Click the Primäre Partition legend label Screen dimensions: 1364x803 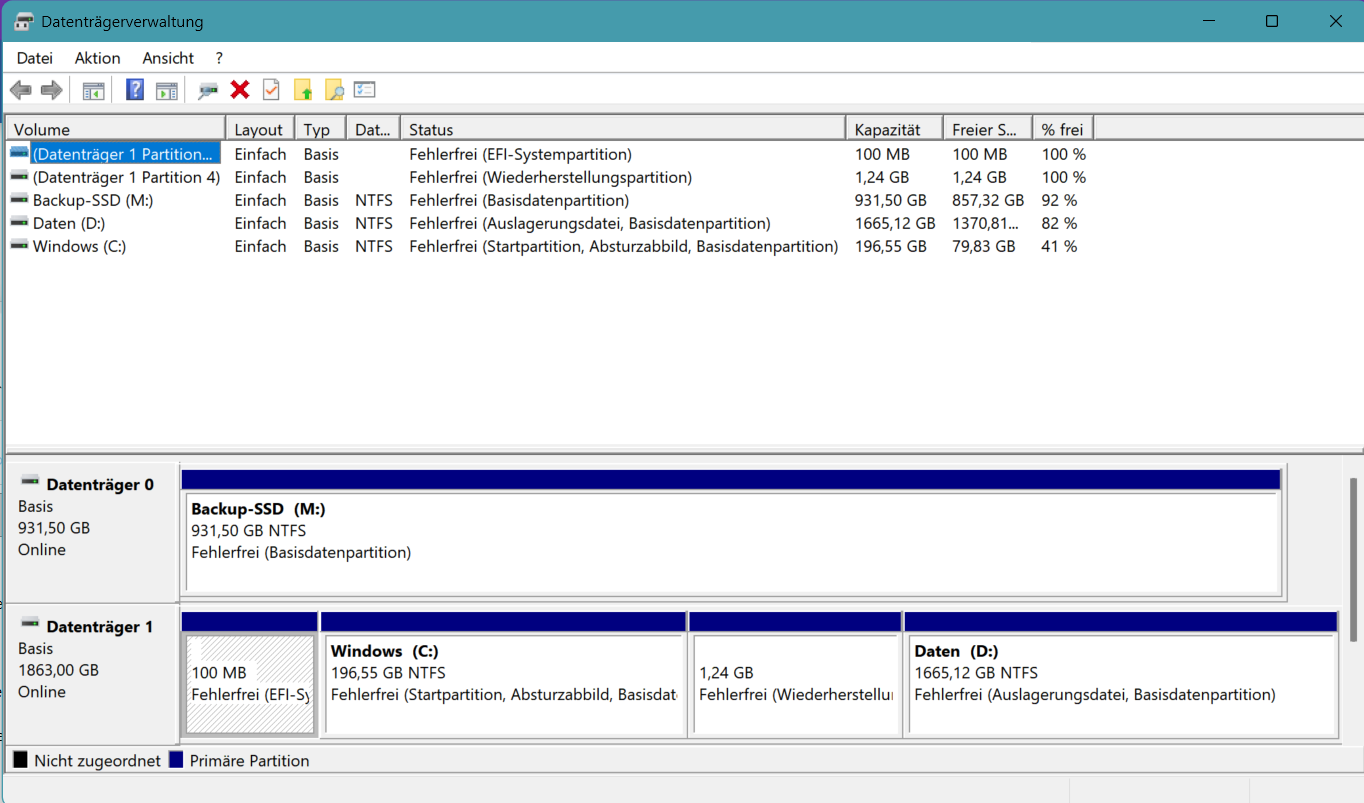(x=249, y=760)
